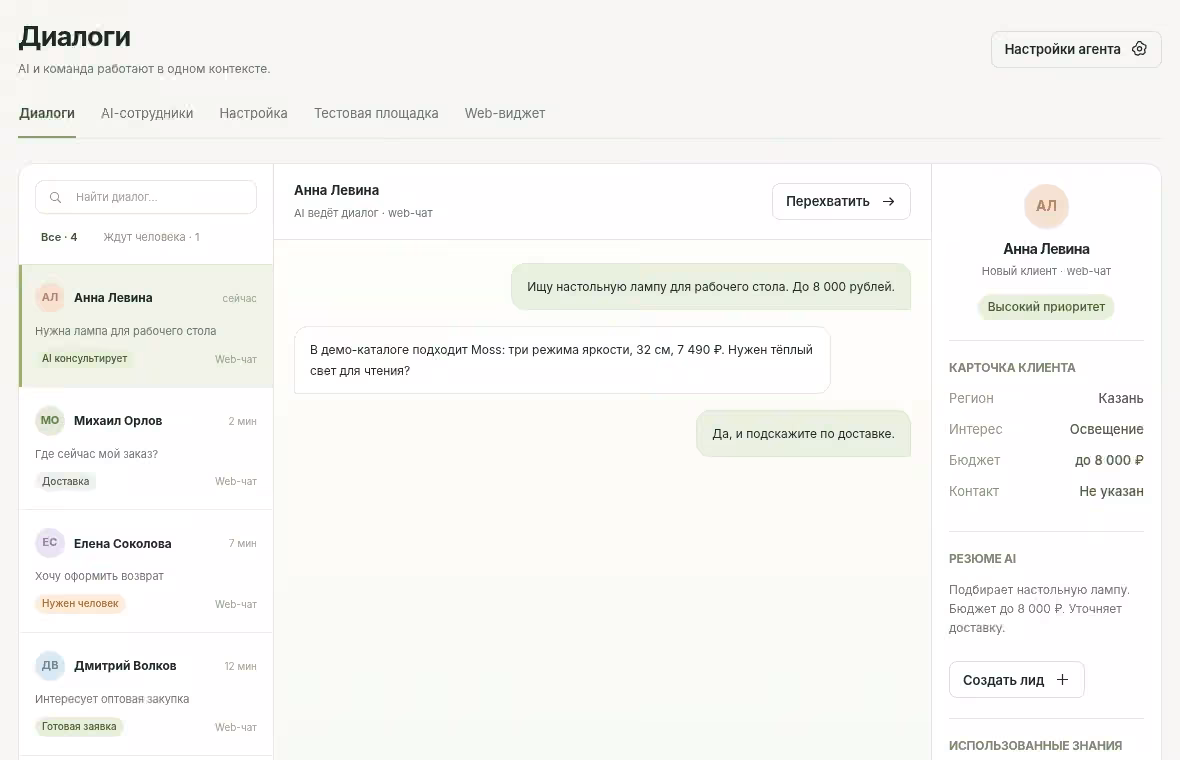
Task: Click the АЛ avatar in the dialog list
Action: (x=50, y=297)
